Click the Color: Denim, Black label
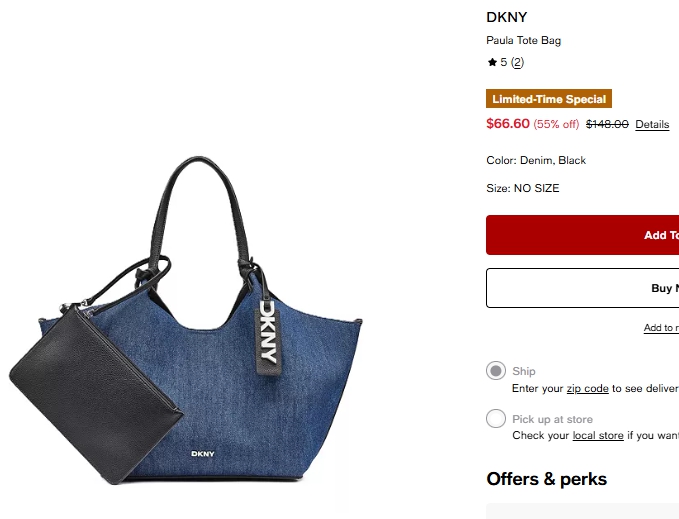The width and height of the screenshot is (679, 519). tap(536, 161)
